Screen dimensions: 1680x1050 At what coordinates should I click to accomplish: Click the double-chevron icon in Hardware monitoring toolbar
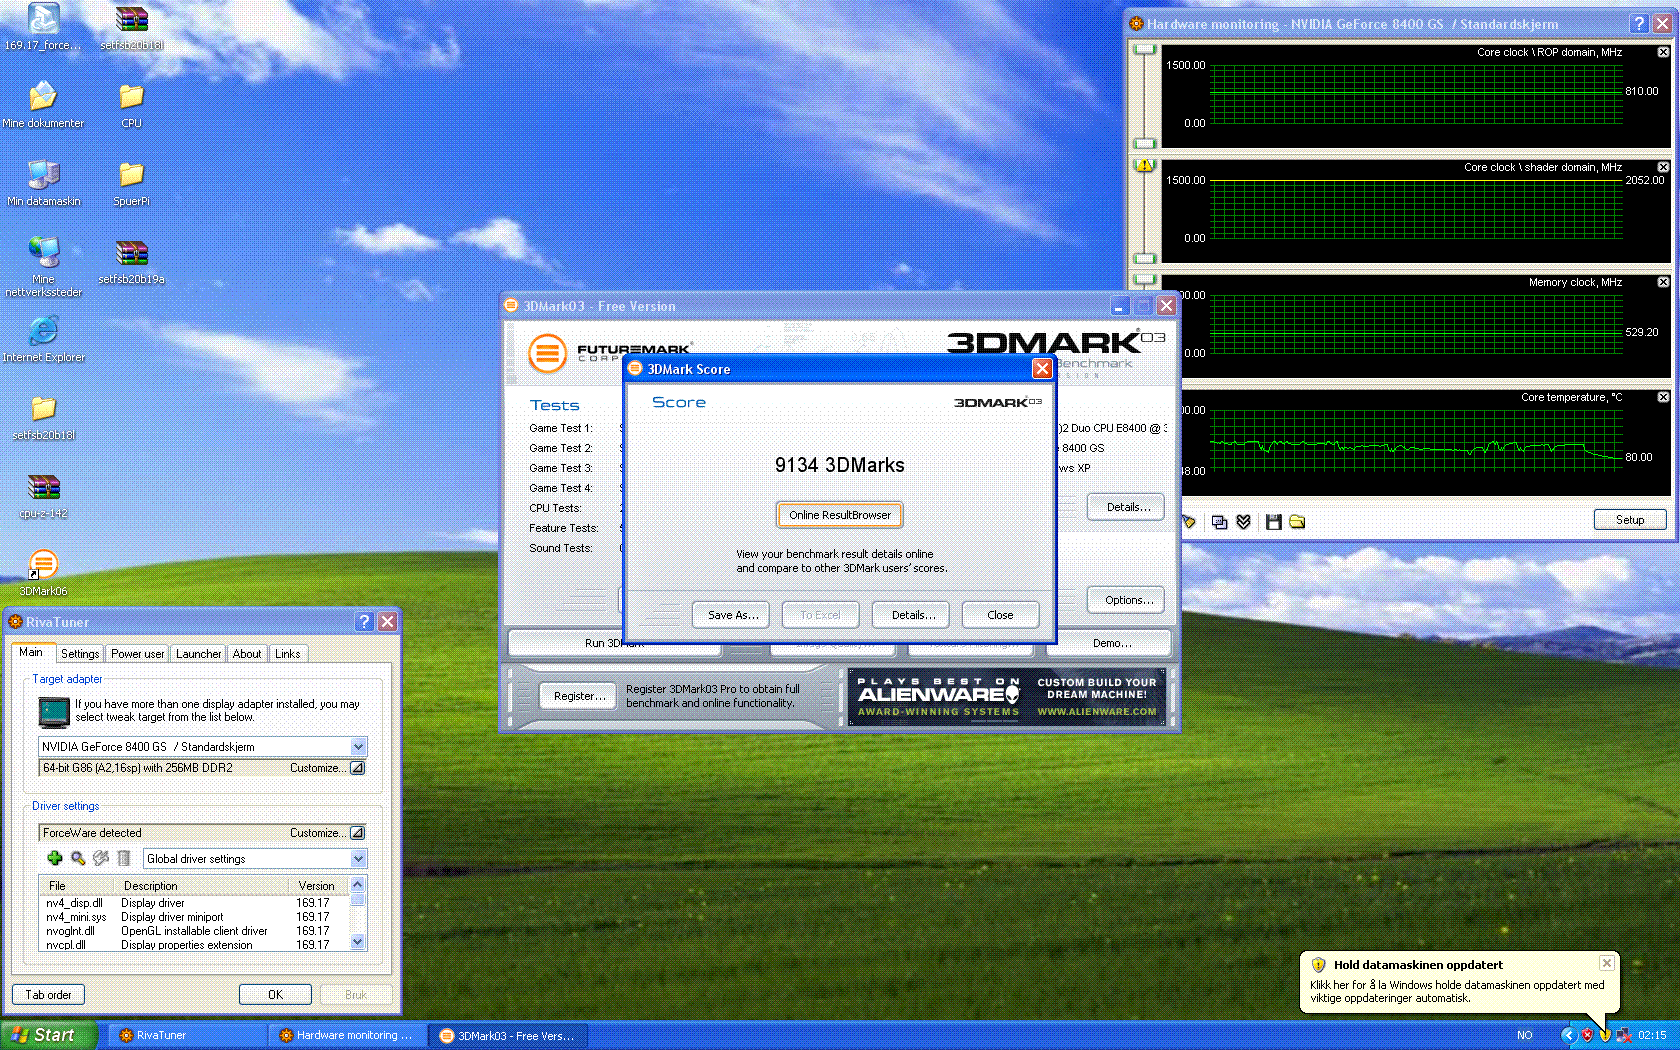click(1244, 522)
